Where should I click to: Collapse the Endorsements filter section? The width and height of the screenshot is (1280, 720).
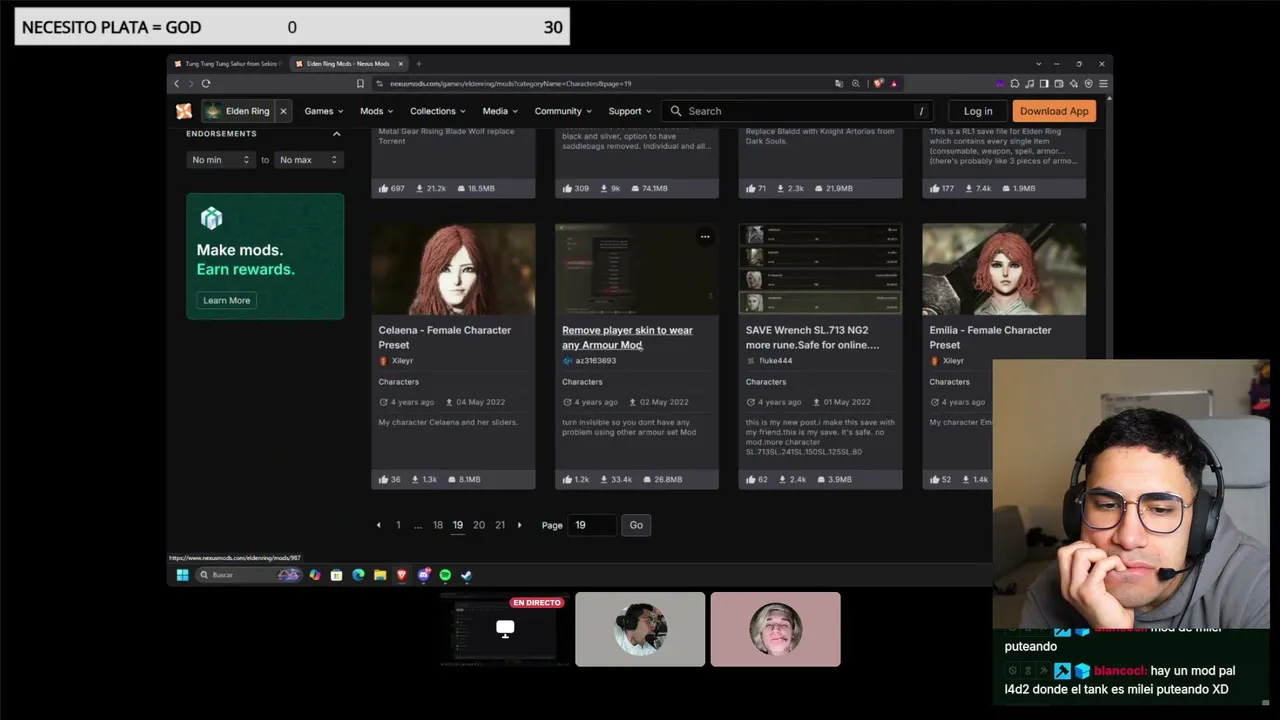(x=336, y=134)
